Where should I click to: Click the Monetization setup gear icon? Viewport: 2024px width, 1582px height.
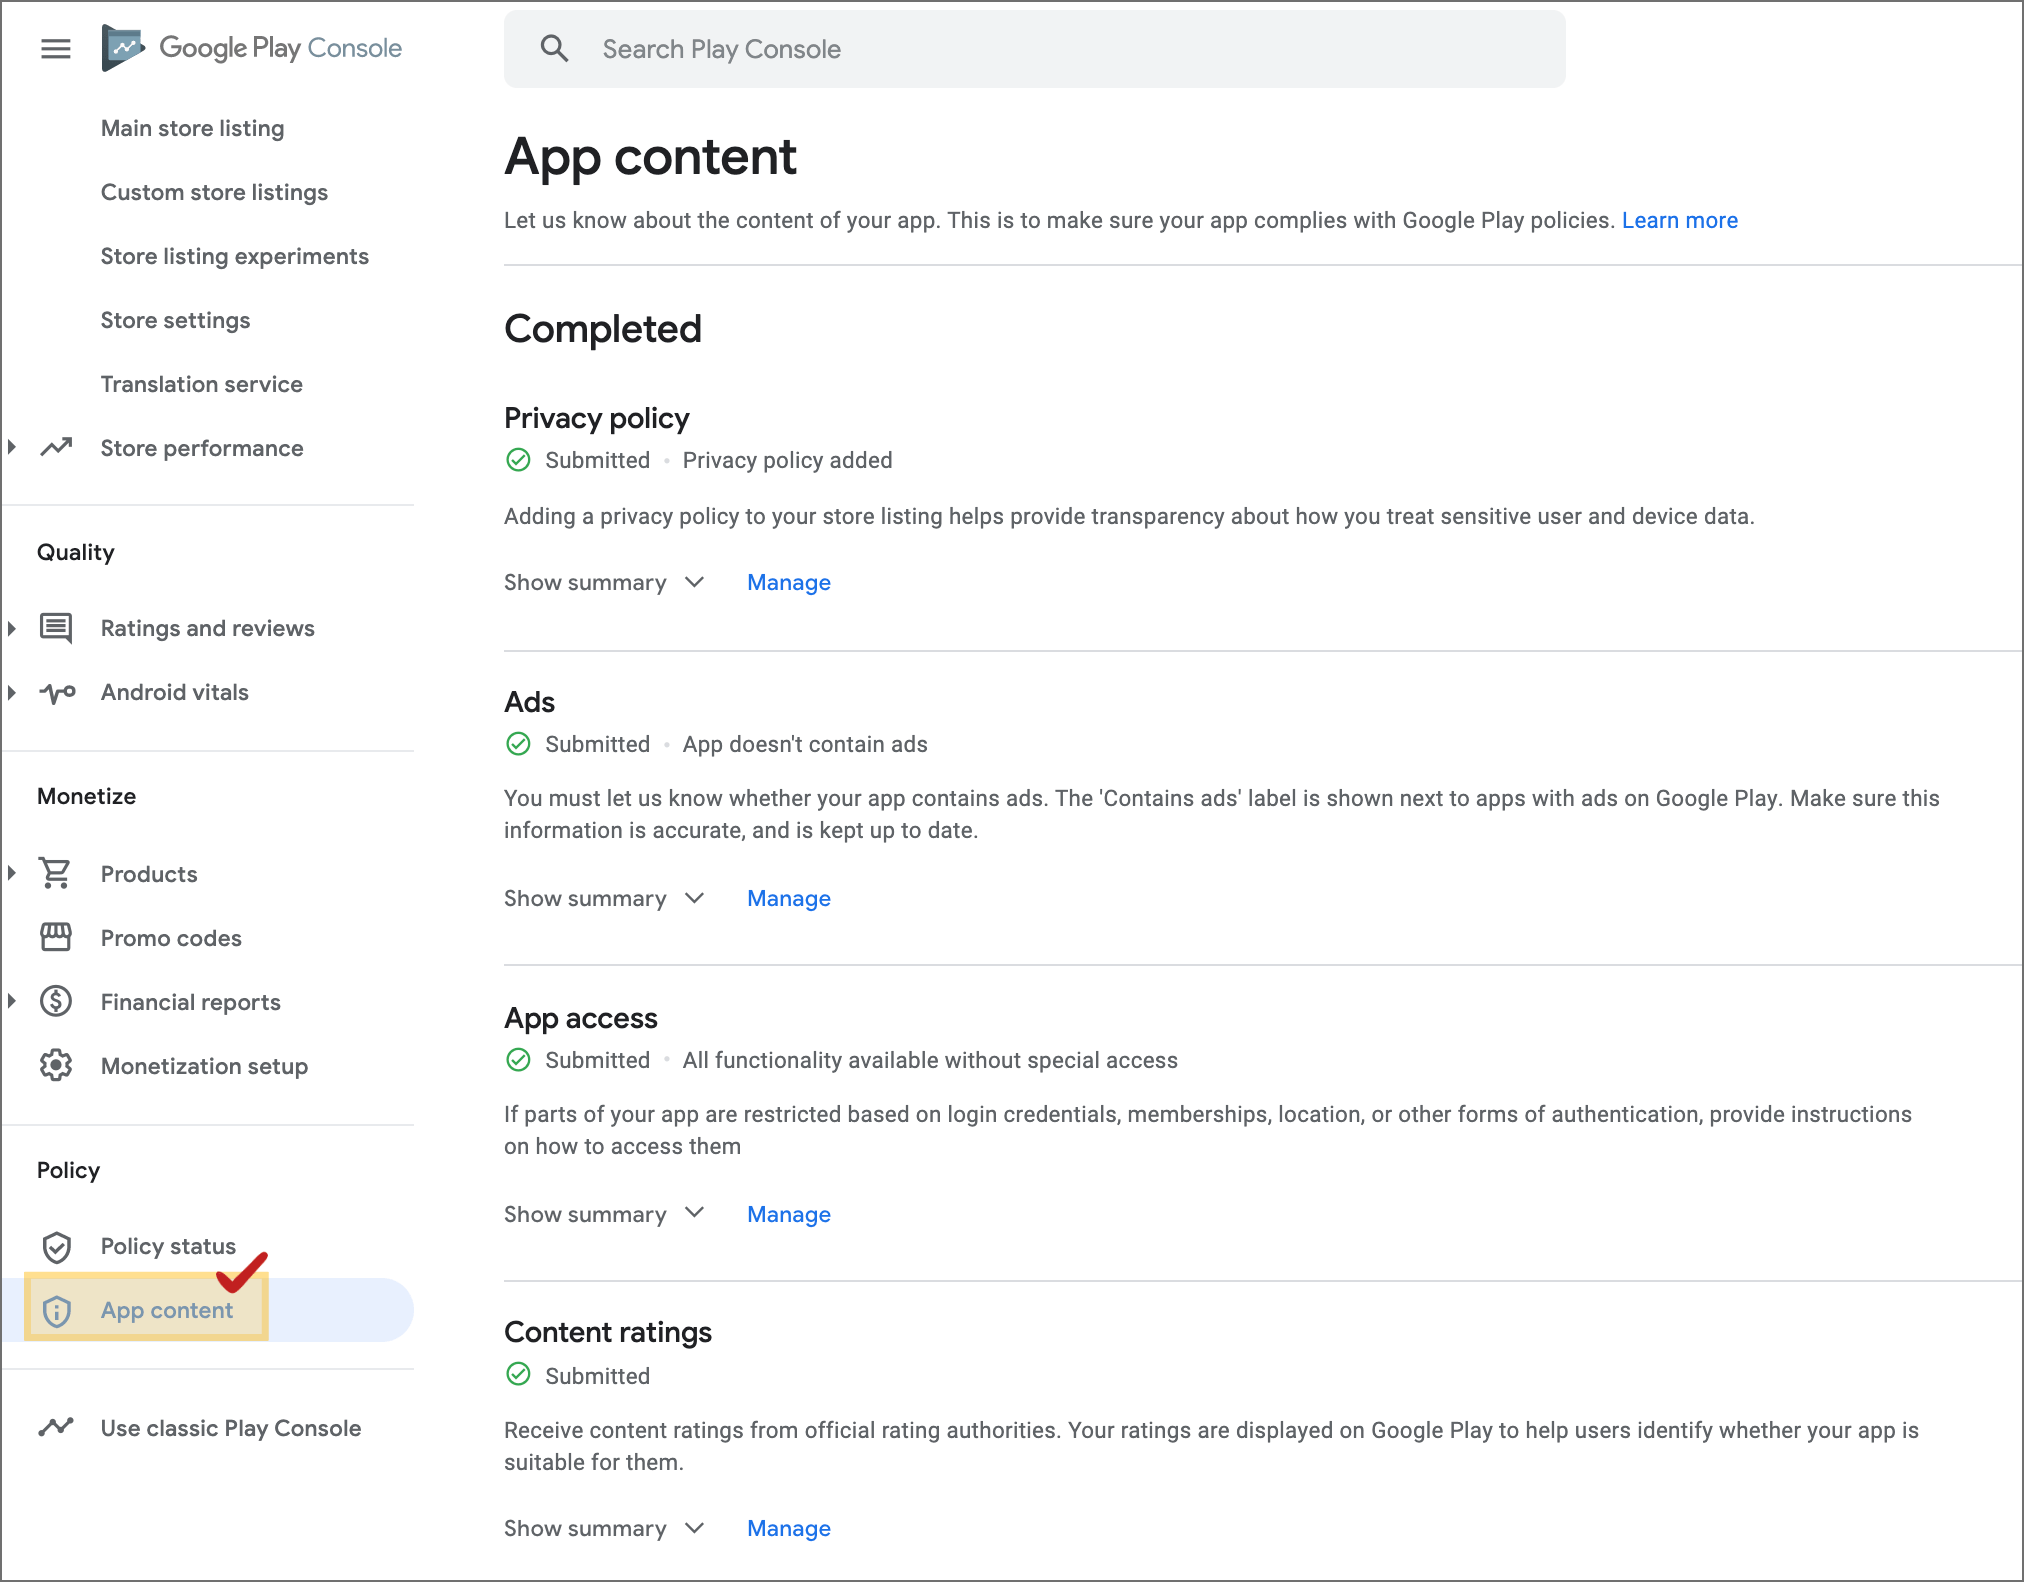pos(56,1065)
